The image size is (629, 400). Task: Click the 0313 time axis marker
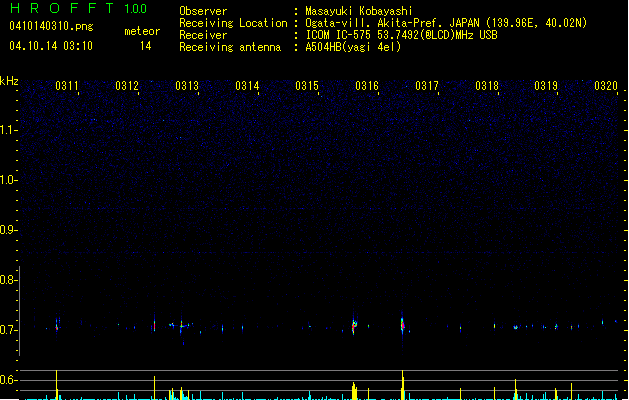coord(187,86)
